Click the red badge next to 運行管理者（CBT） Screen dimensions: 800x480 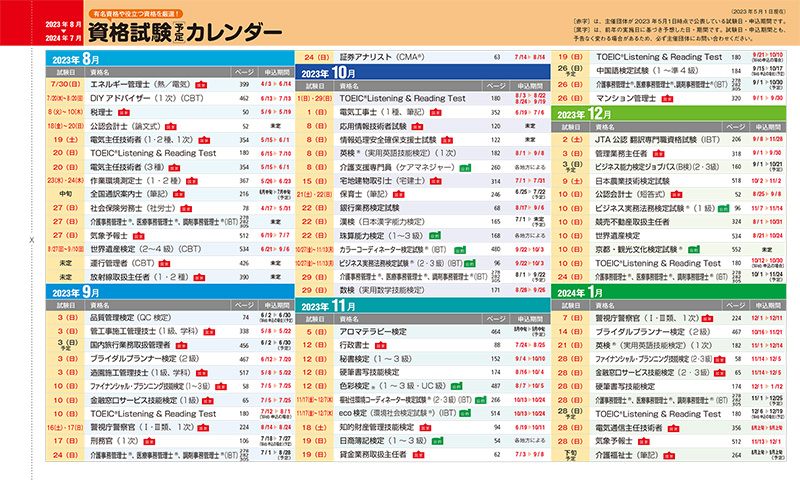[164, 263]
